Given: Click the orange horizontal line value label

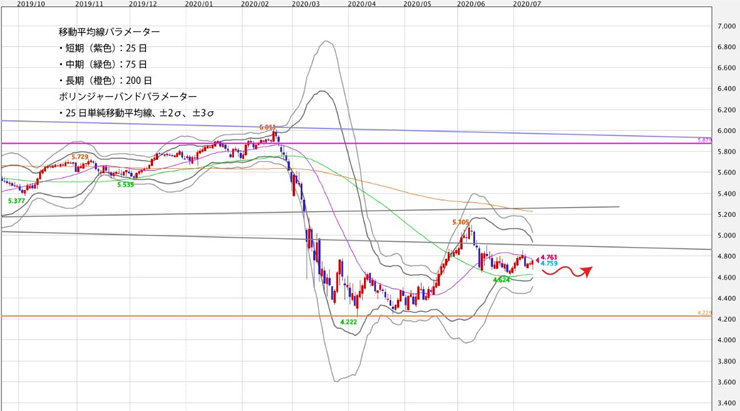Looking at the screenshot, I should (x=704, y=312).
